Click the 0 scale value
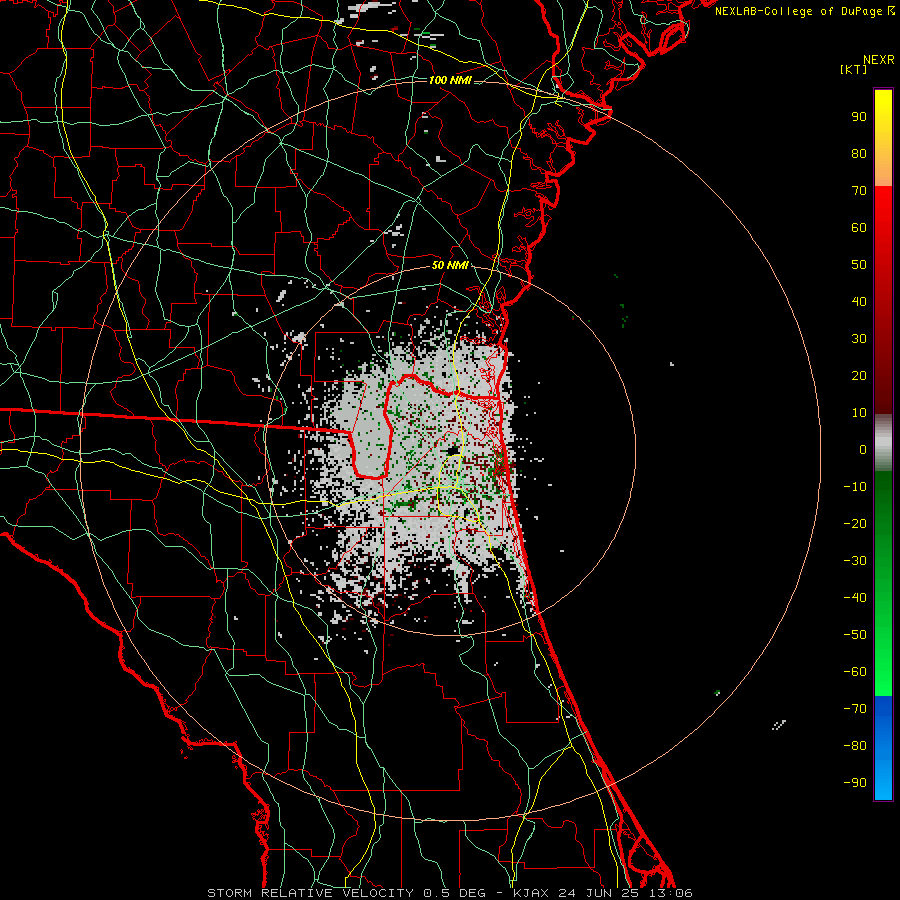 tap(863, 449)
